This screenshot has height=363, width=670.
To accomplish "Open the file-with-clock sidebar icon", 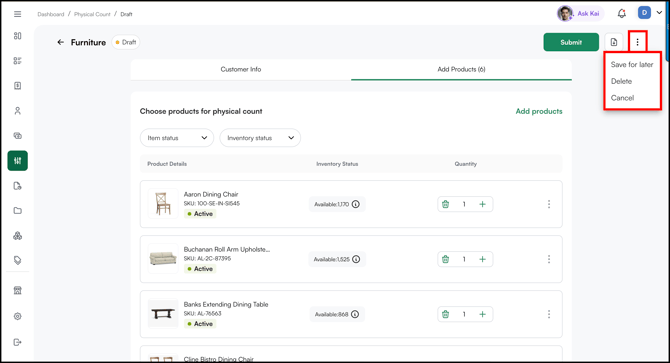I will point(18,186).
